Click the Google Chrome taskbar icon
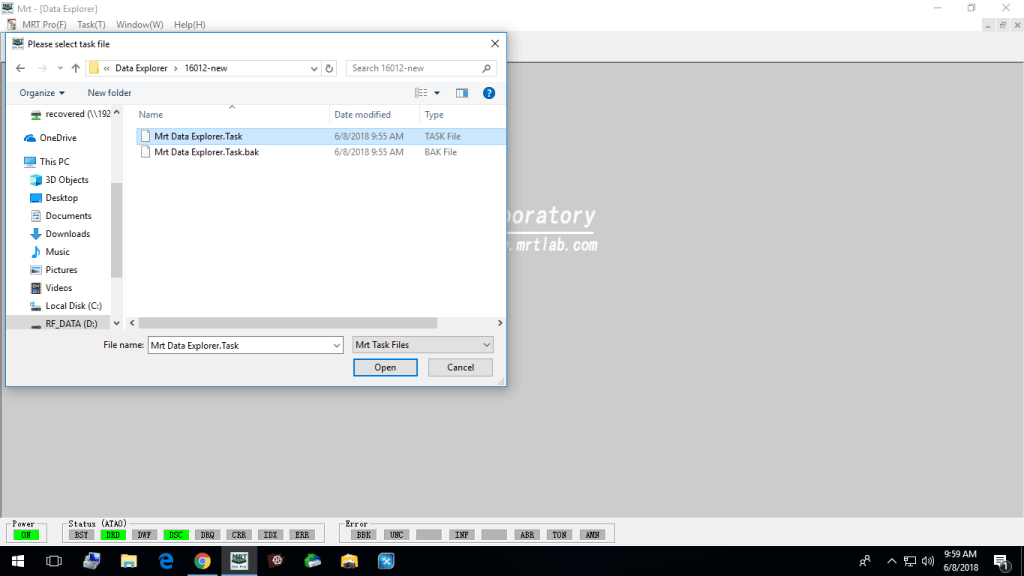Screen dimensions: 1024x576 click(x=202, y=561)
